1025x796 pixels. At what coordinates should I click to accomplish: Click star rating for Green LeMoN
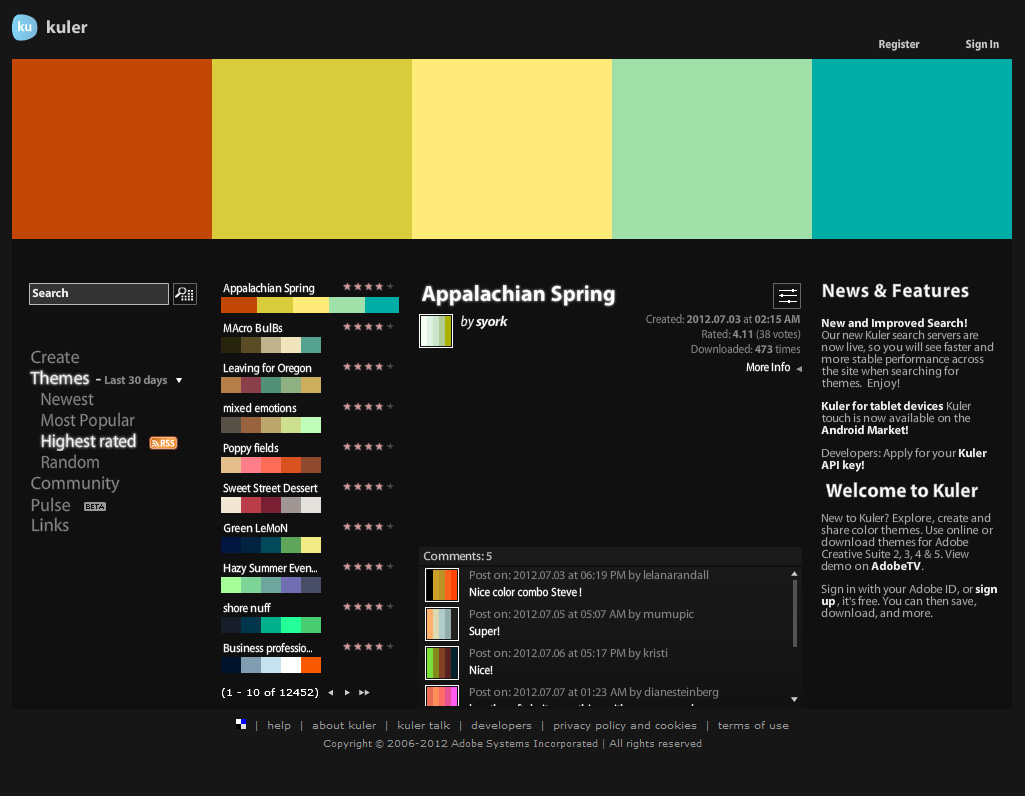point(369,527)
